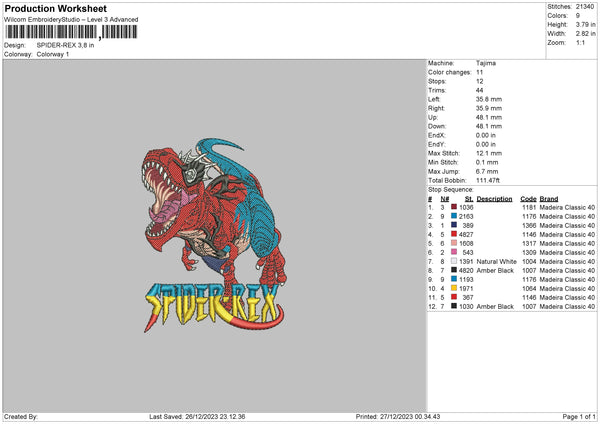Click the 'Last Saved: 26/12/2023' footer text
Screen dimensions: 600x424
[197, 417]
